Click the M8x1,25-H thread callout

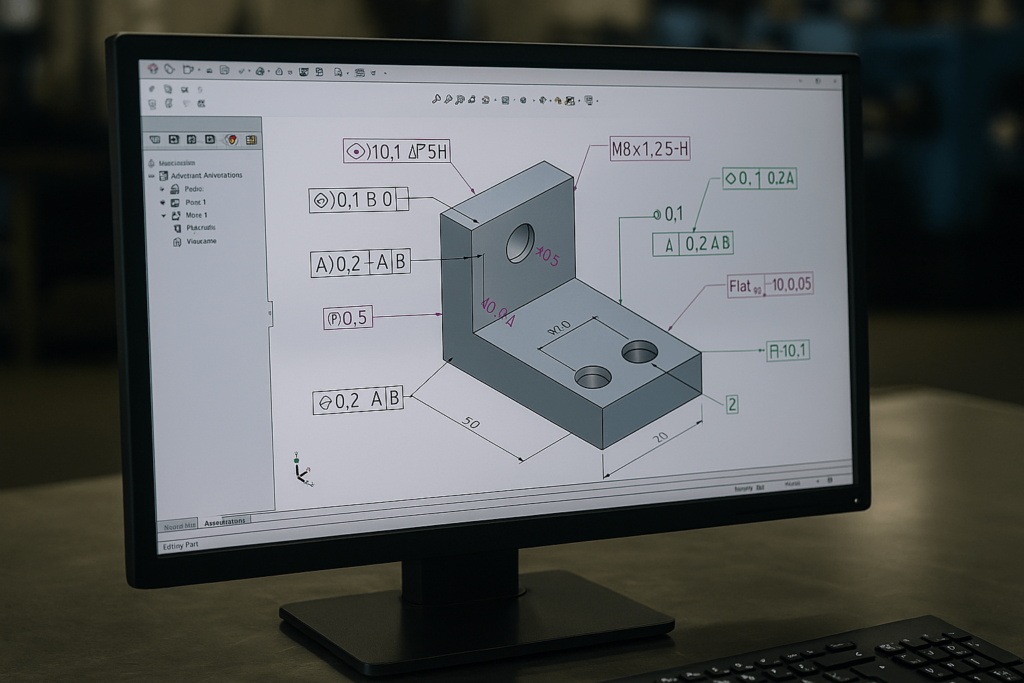pyautogui.click(x=650, y=150)
